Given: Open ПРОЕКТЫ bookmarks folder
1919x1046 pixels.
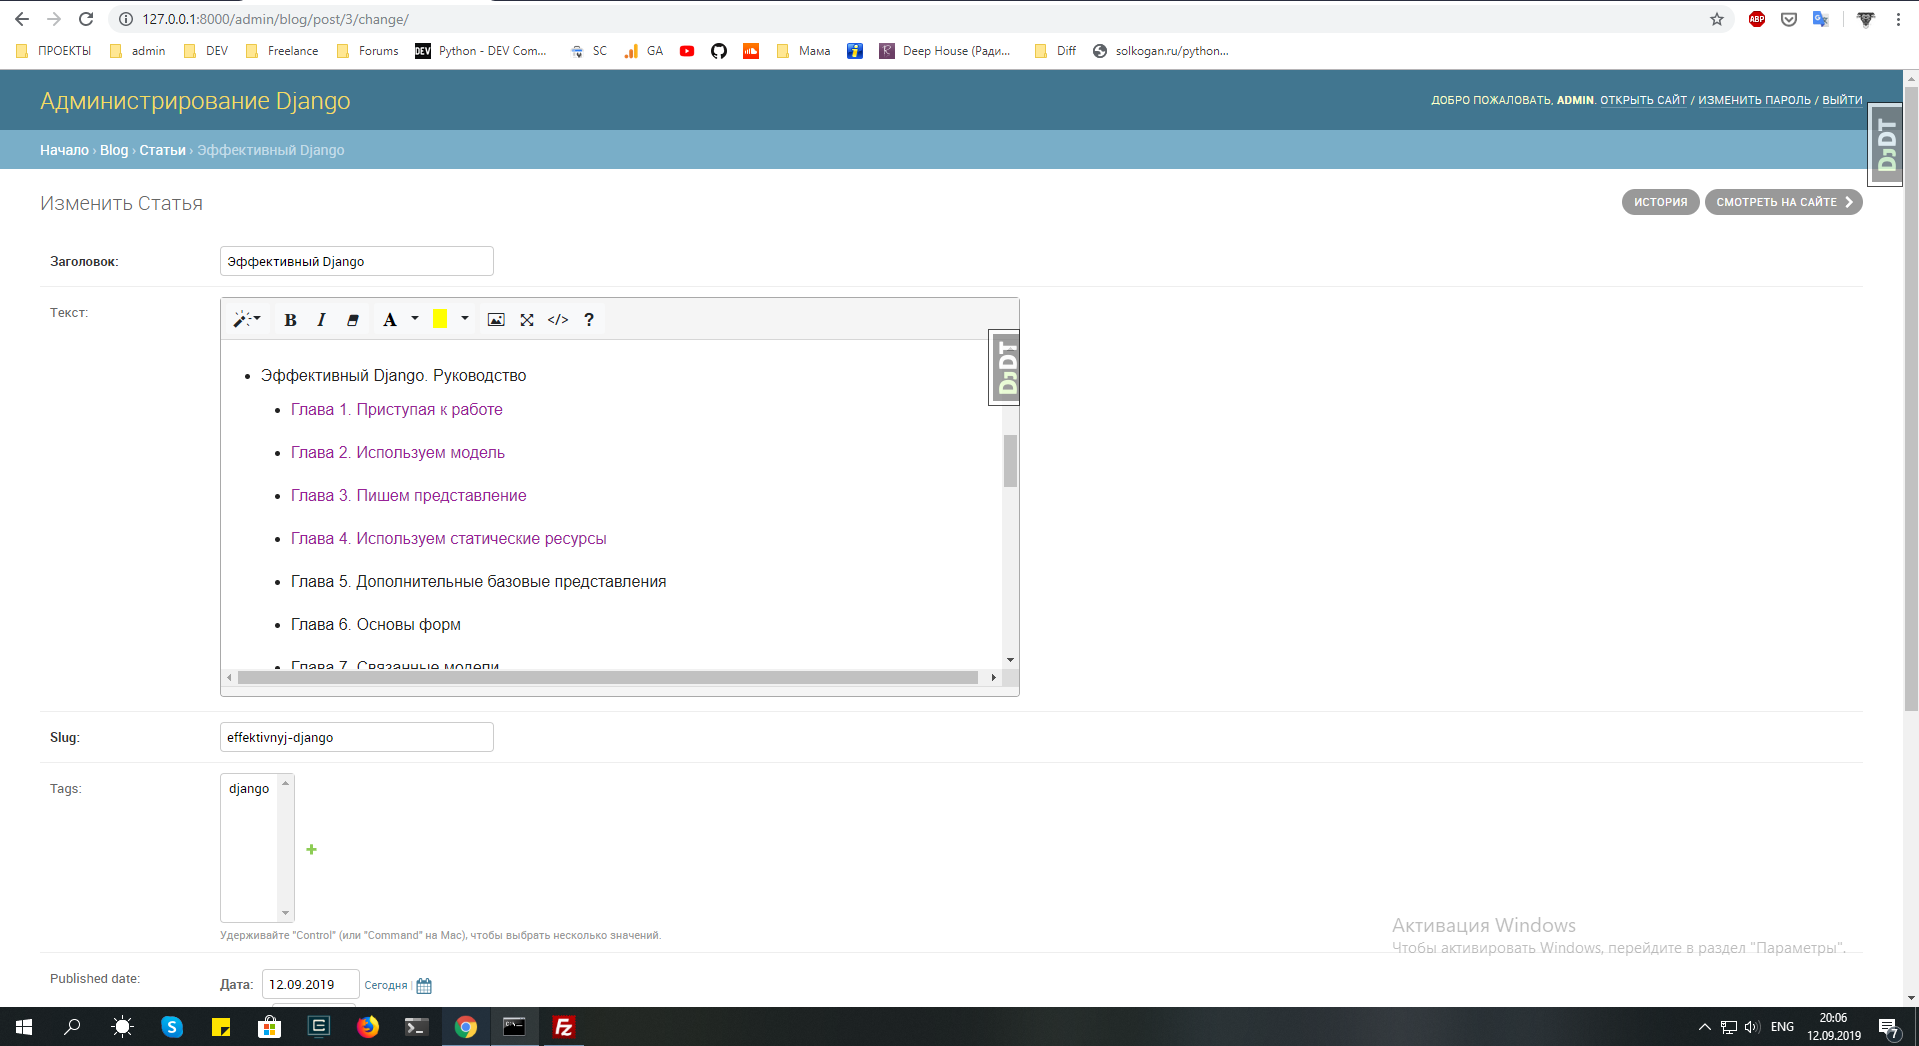Looking at the screenshot, I should tap(54, 51).
